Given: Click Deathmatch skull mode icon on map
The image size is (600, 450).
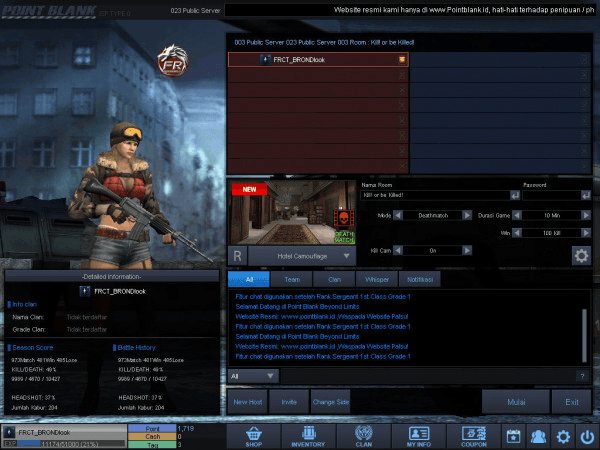Looking at the screenshot, I should point(344,218).
